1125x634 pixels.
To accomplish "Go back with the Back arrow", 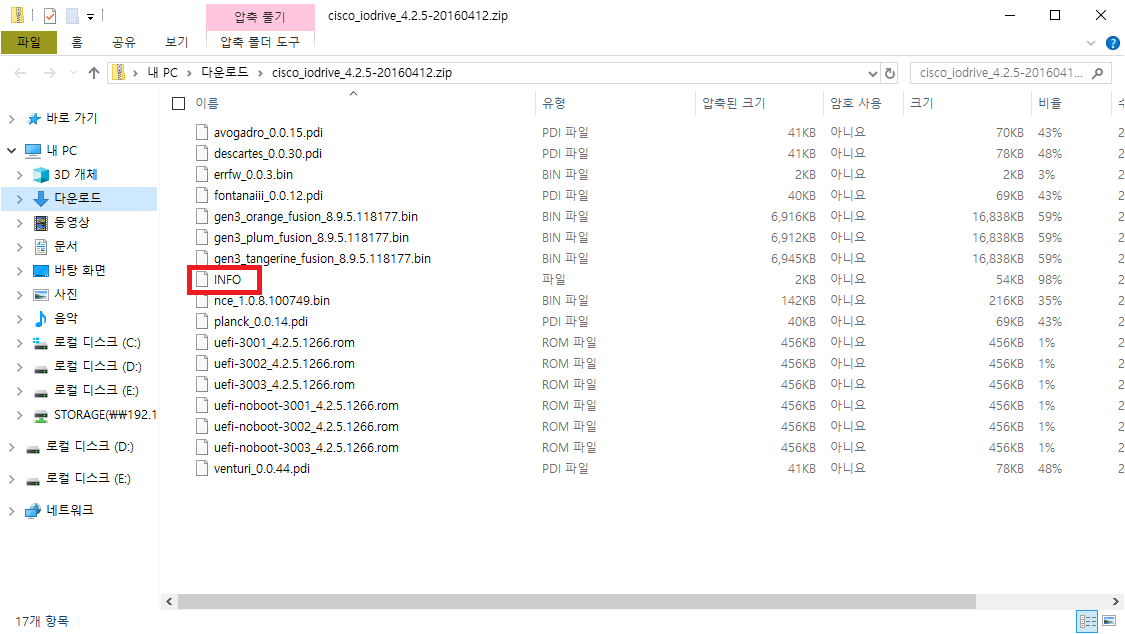I will (x=20, y=72).
